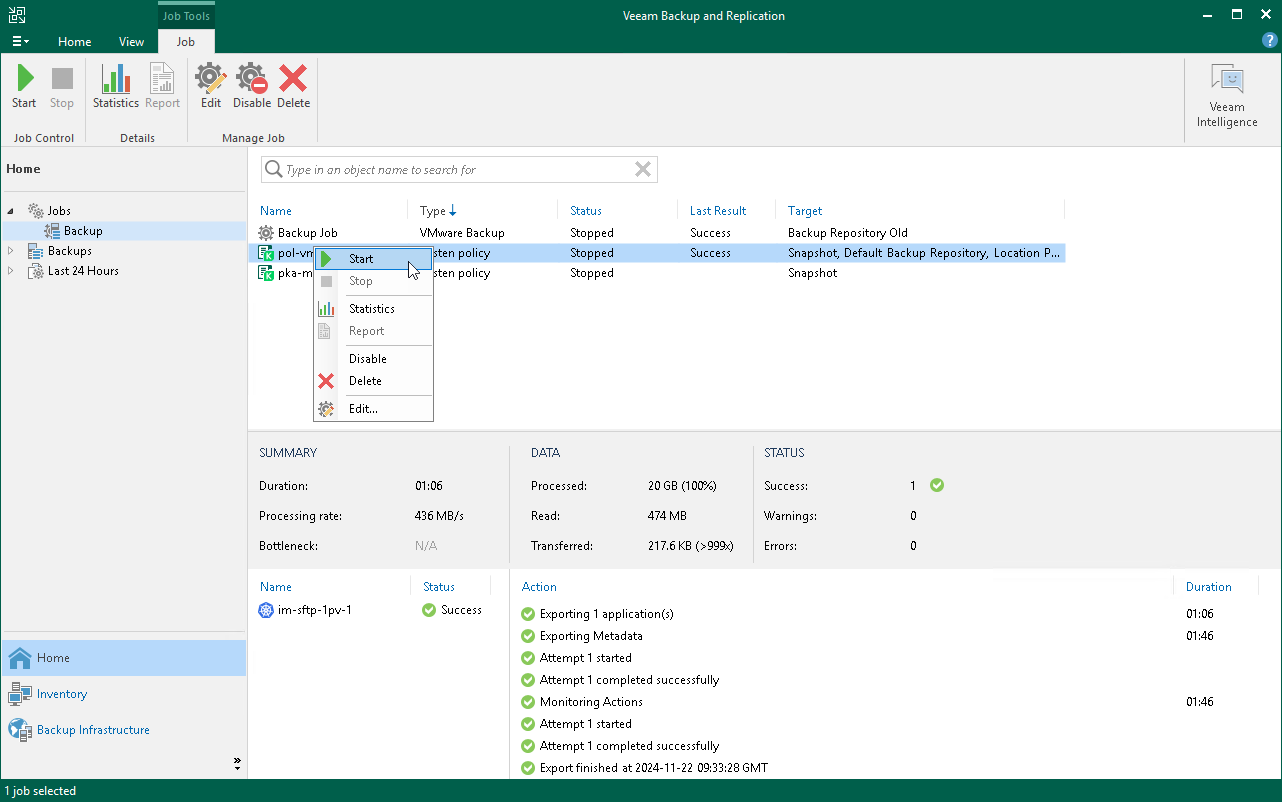Sort job list by Type column
Viewport: 1282px width, 802px height.
[438, 211]
